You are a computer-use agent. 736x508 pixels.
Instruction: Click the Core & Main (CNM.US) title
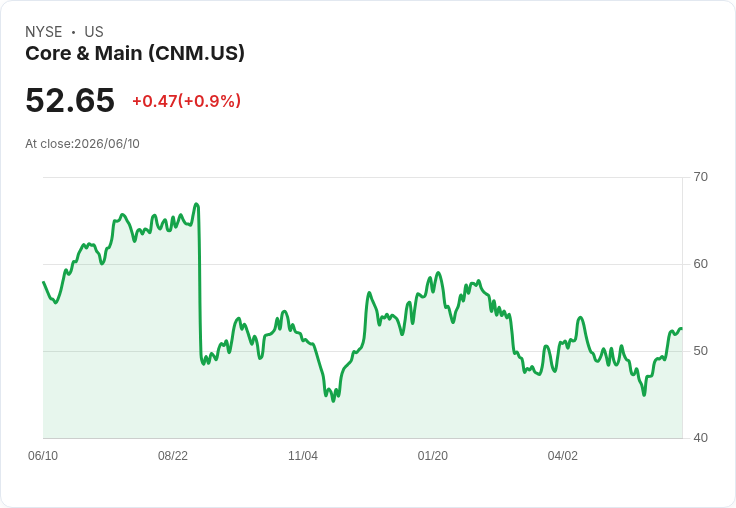(x=135, y=53)
